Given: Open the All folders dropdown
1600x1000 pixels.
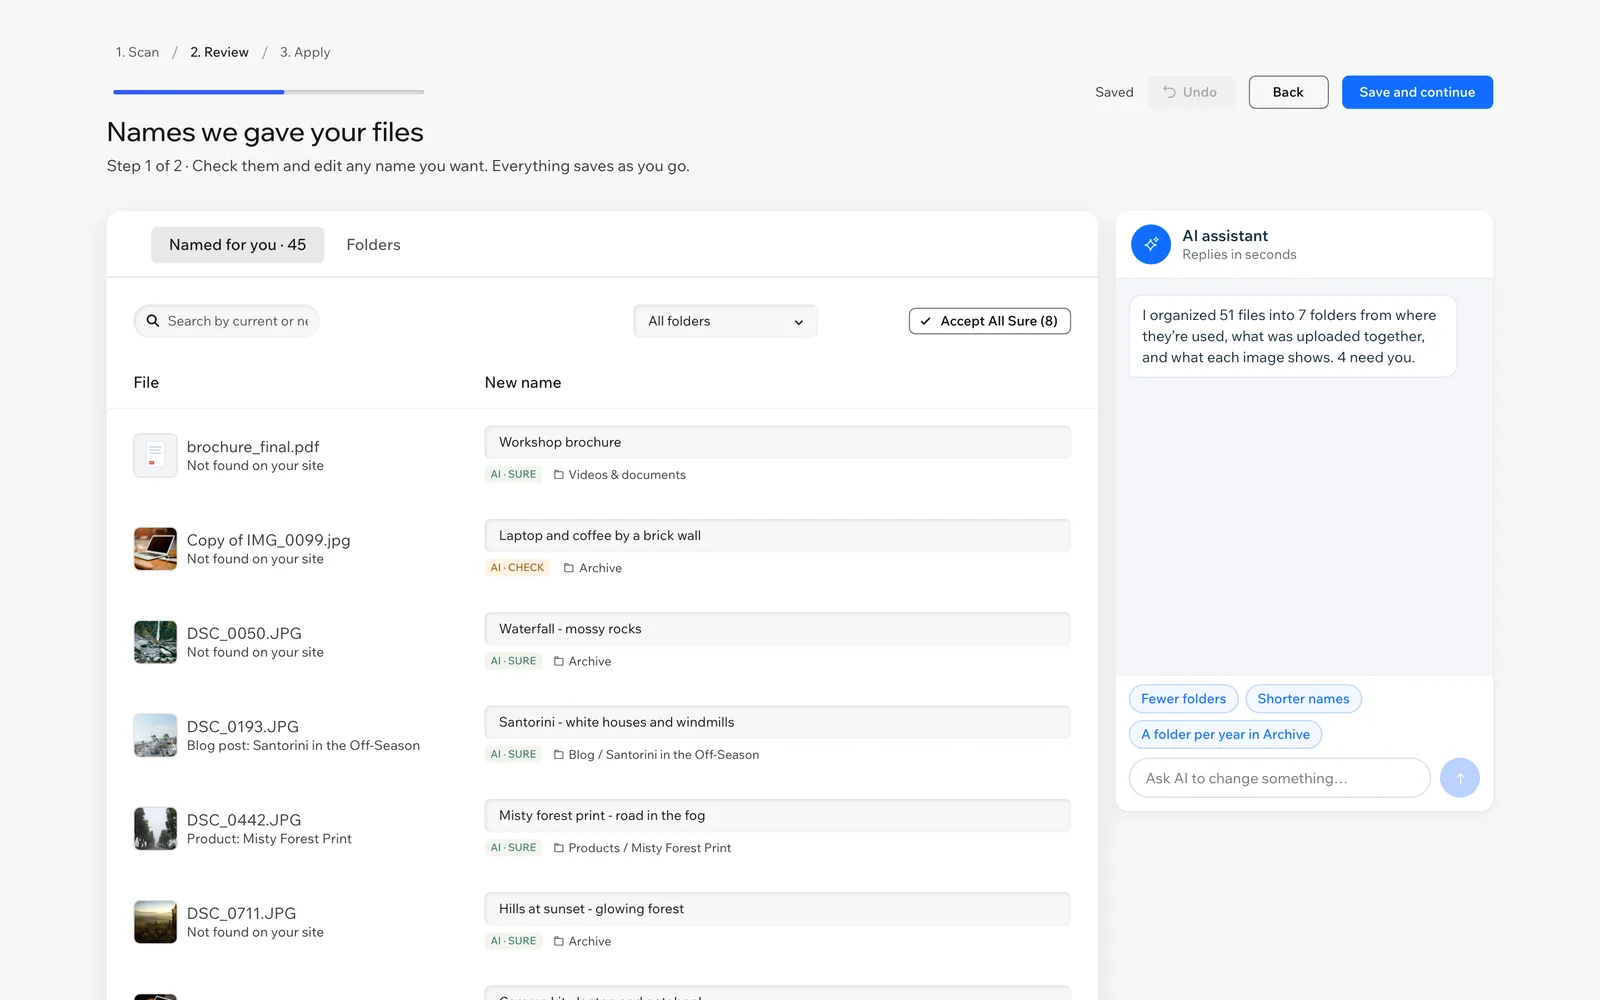Looking at the screenshot, I should pos(725,321).
